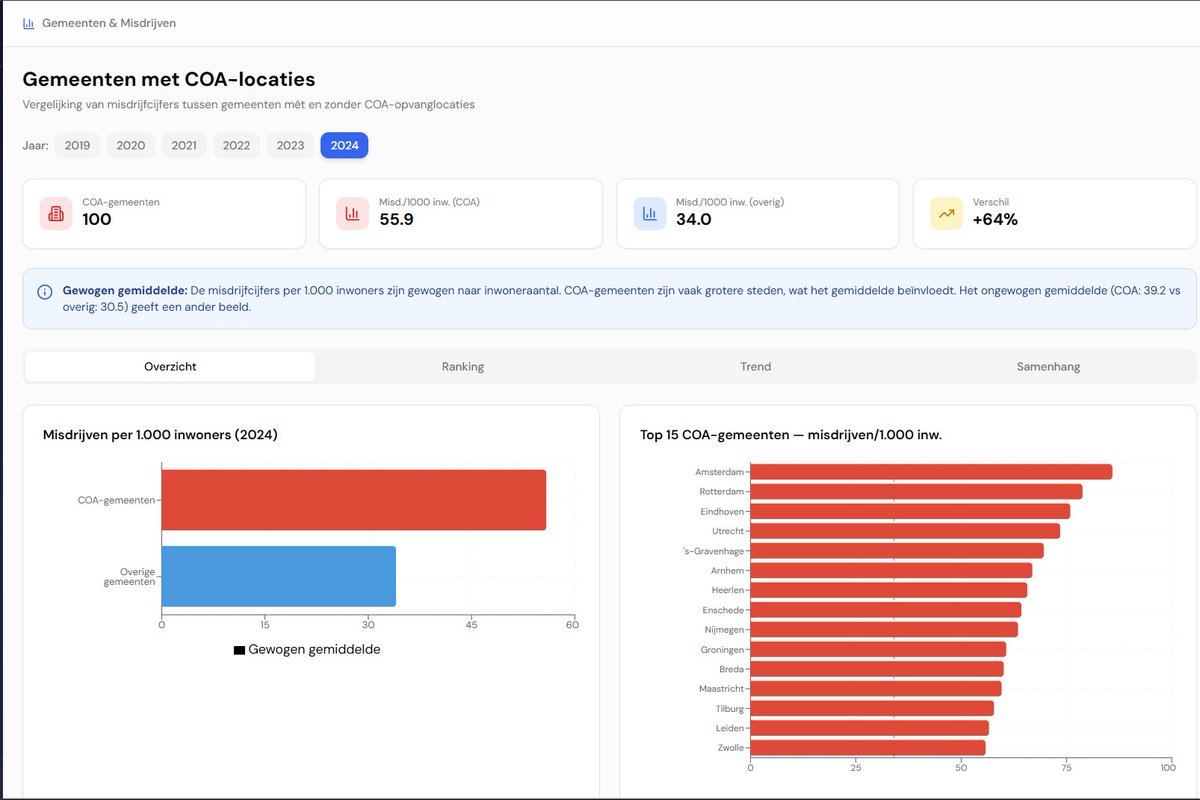
Task: Click the black Gewogen gemiddelde legend square
Action: click(x=239, y=650)
